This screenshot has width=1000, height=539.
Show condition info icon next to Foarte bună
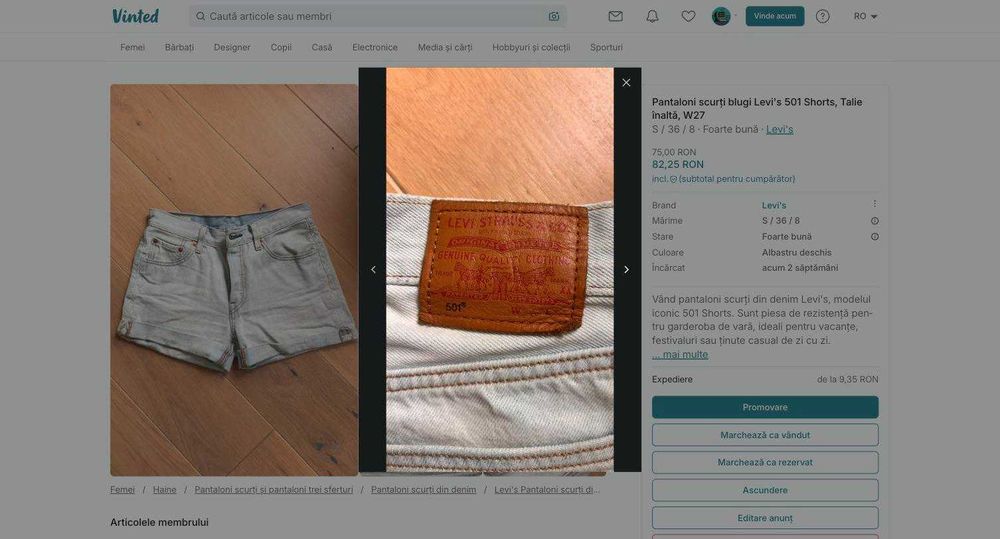point(875,237)
